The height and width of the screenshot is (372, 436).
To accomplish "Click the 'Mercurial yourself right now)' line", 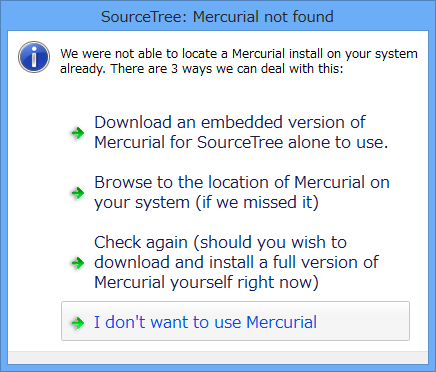I will coord(206,282).
